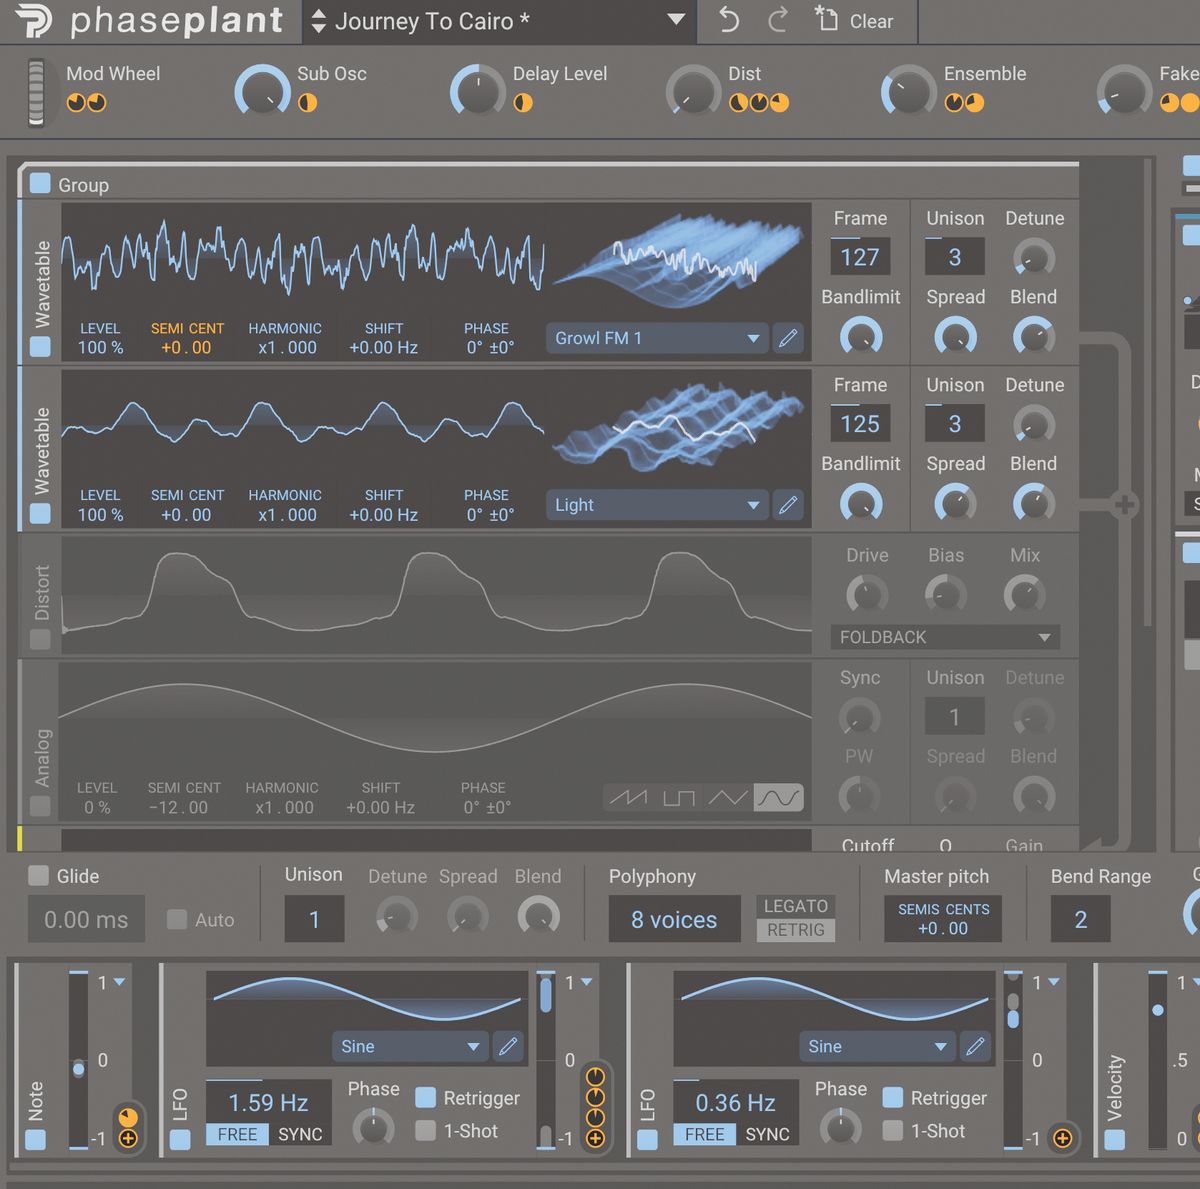
Task: Click the Frame value 127 field on the first wavetable
Action: [860, 257]
